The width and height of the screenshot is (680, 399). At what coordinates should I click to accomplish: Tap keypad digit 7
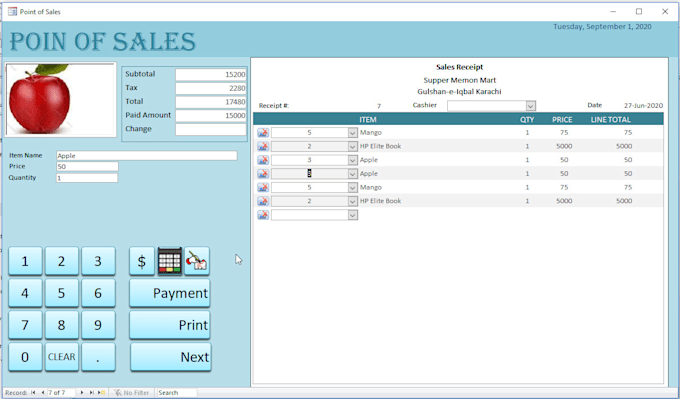click(x=25, y=325)
